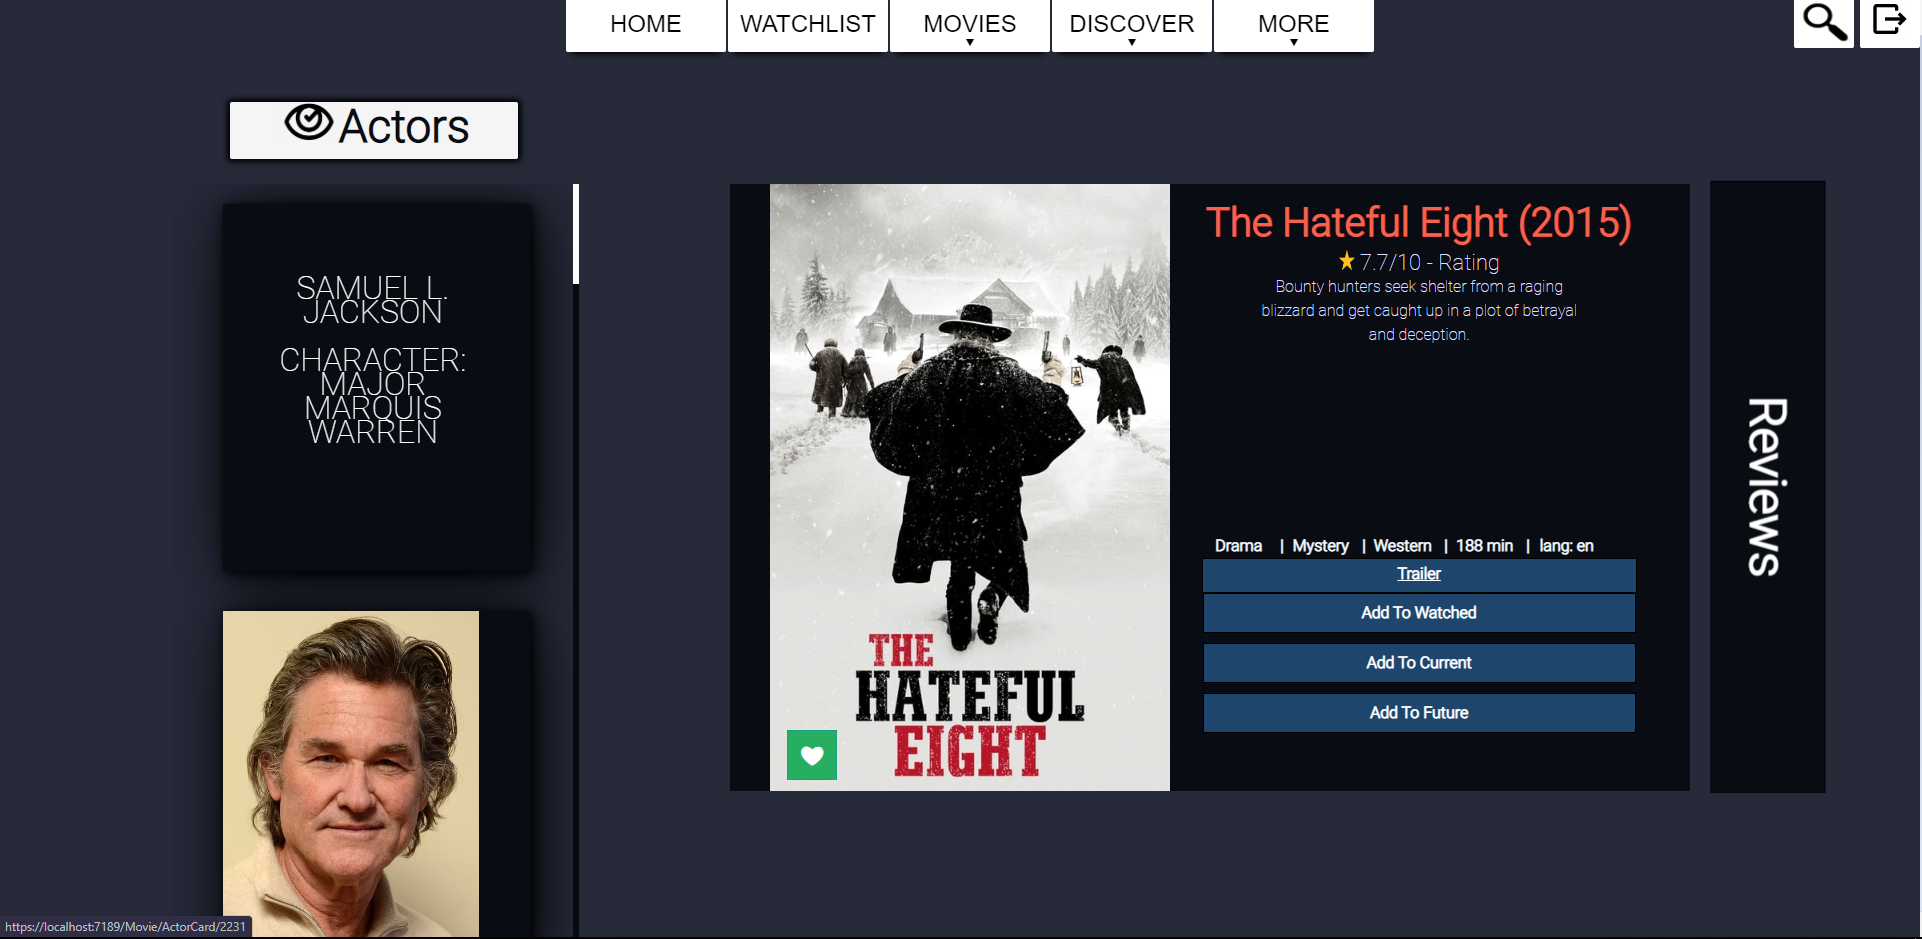Expand the DISCOVER dropdown menu
Image resolution: width=1922 pixels, height=939 pixels.
[1132, 25]
